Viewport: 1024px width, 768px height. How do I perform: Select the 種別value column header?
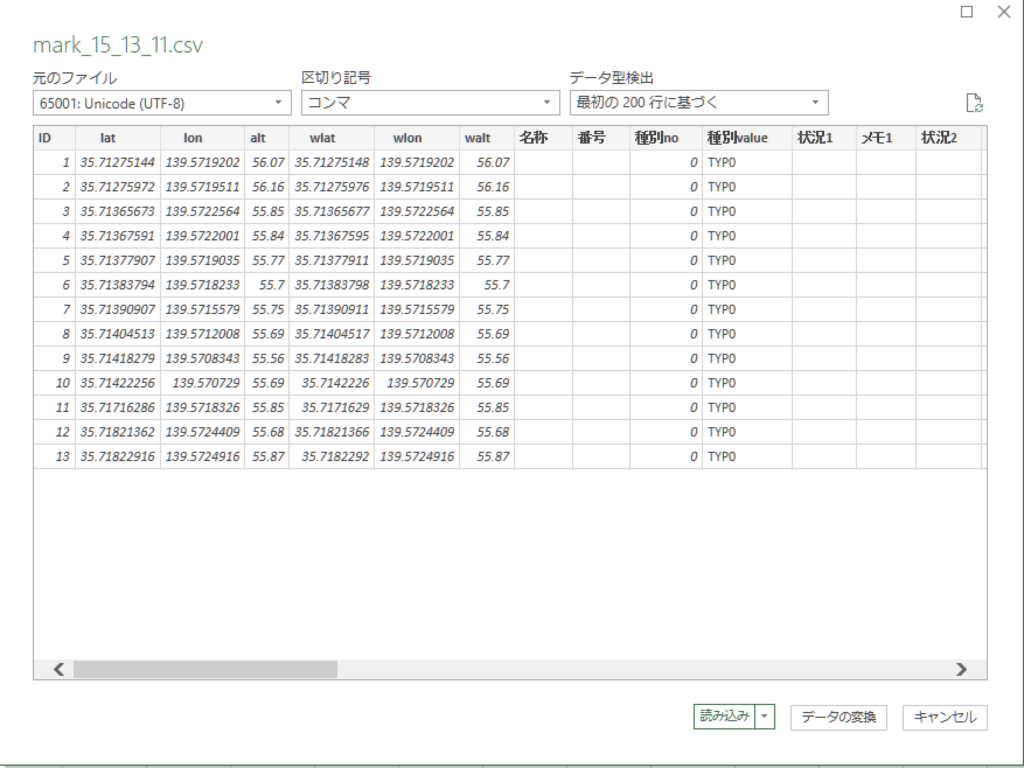[747, 138]
